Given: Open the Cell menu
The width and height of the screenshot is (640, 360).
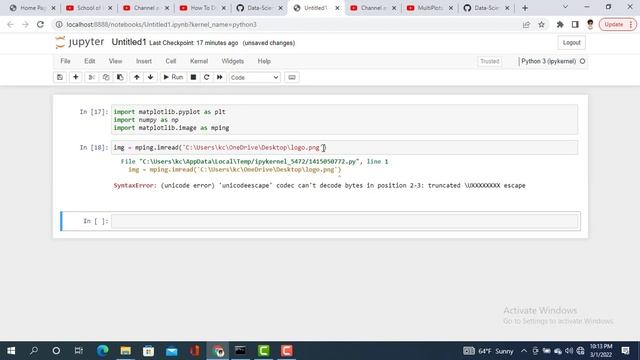Looking at the screenshot, I should click(x=171, y=61).
